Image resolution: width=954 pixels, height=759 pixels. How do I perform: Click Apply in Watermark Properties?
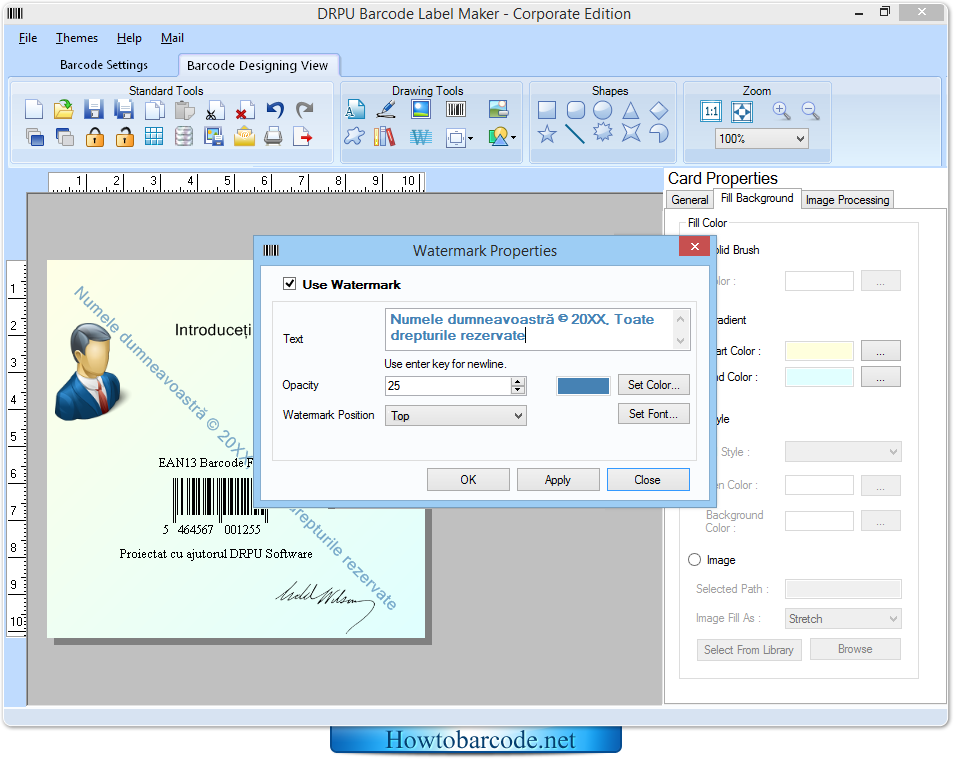point(558,480)
